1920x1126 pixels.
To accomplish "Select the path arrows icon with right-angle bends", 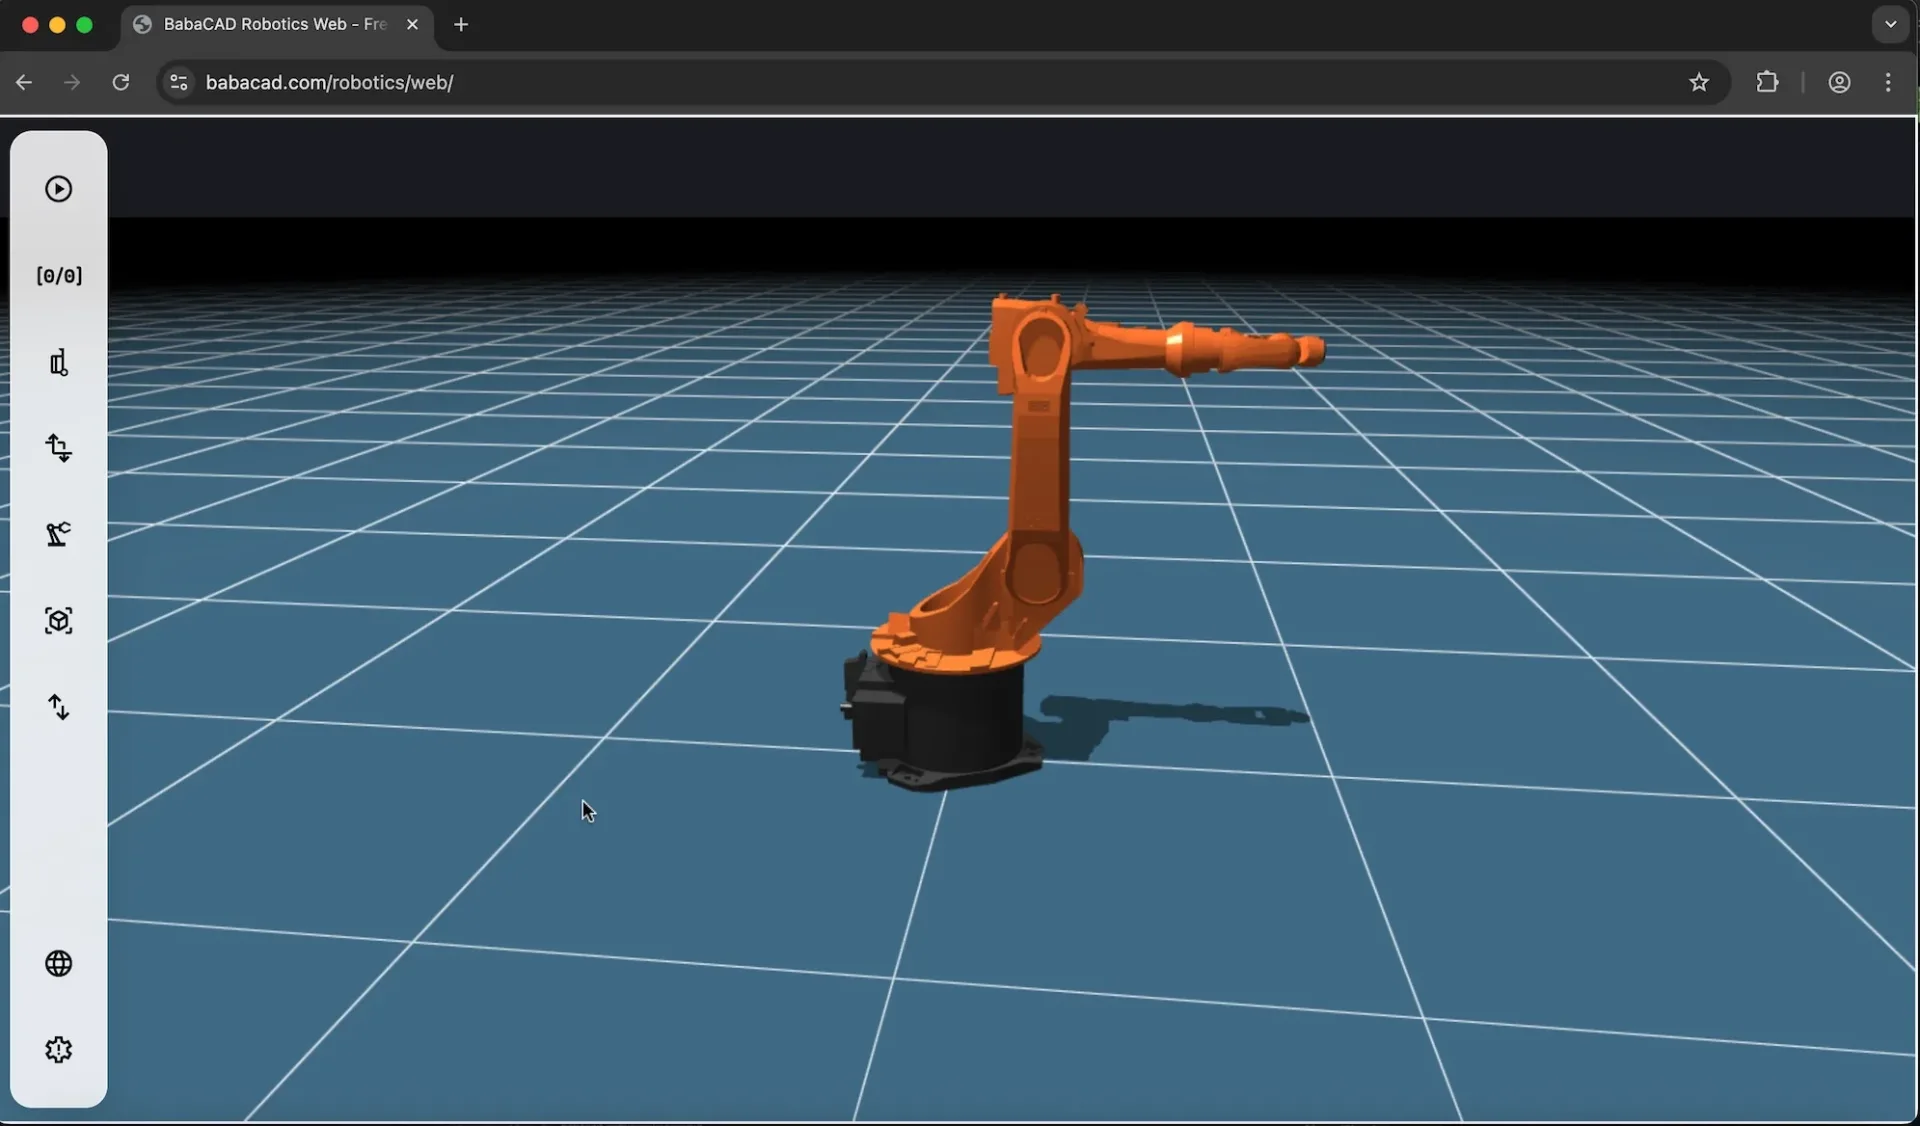I will 59,448.
